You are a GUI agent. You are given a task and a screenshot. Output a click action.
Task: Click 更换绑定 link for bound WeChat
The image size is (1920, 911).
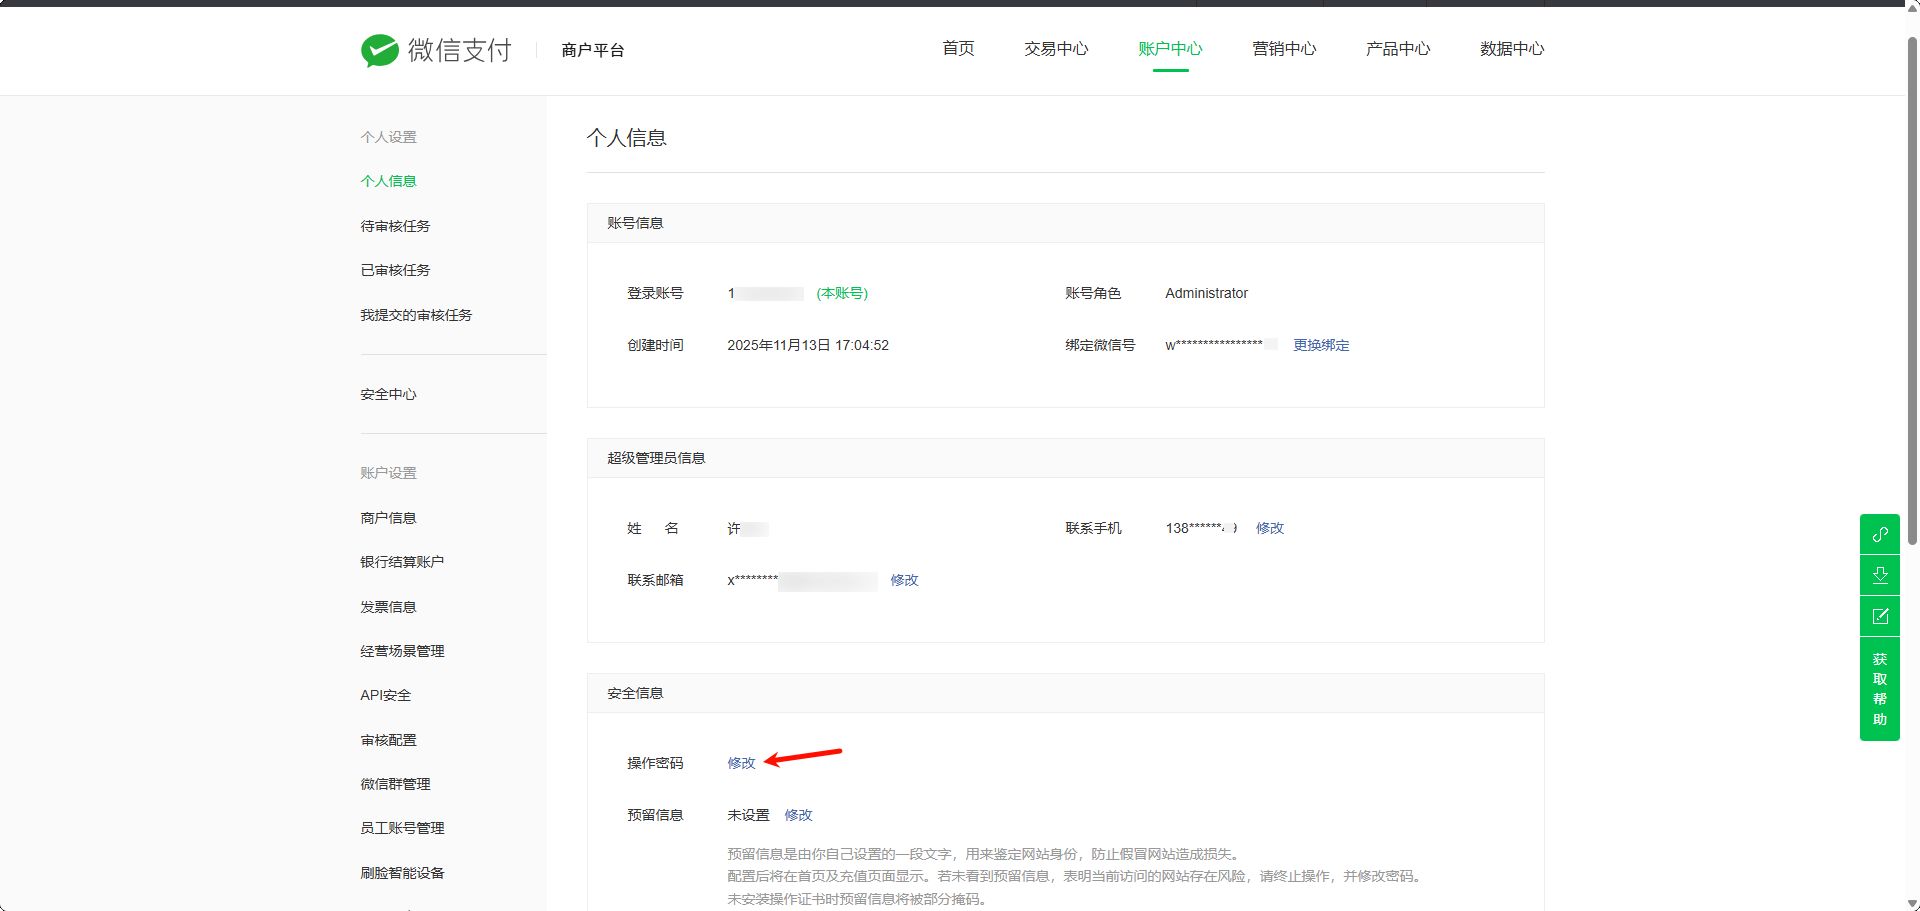(1320, 345)
